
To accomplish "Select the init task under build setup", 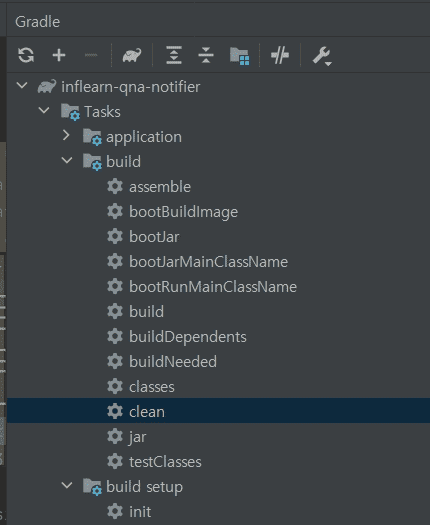I will [140, 512].
